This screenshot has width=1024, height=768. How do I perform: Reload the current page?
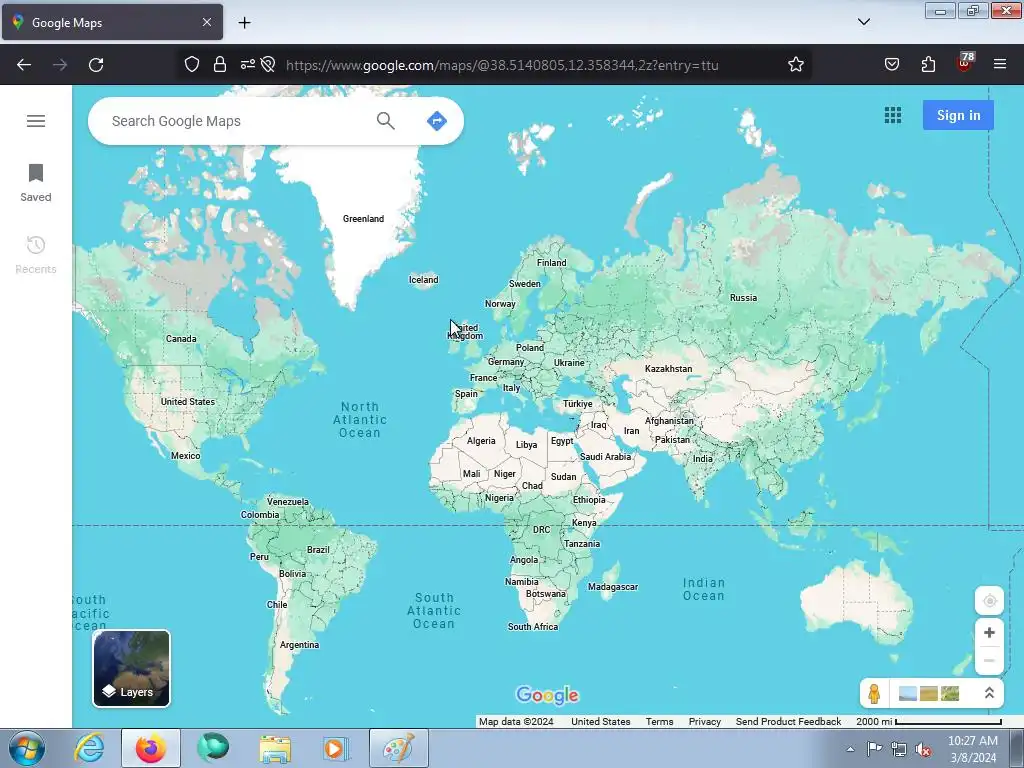click(96, 65)
